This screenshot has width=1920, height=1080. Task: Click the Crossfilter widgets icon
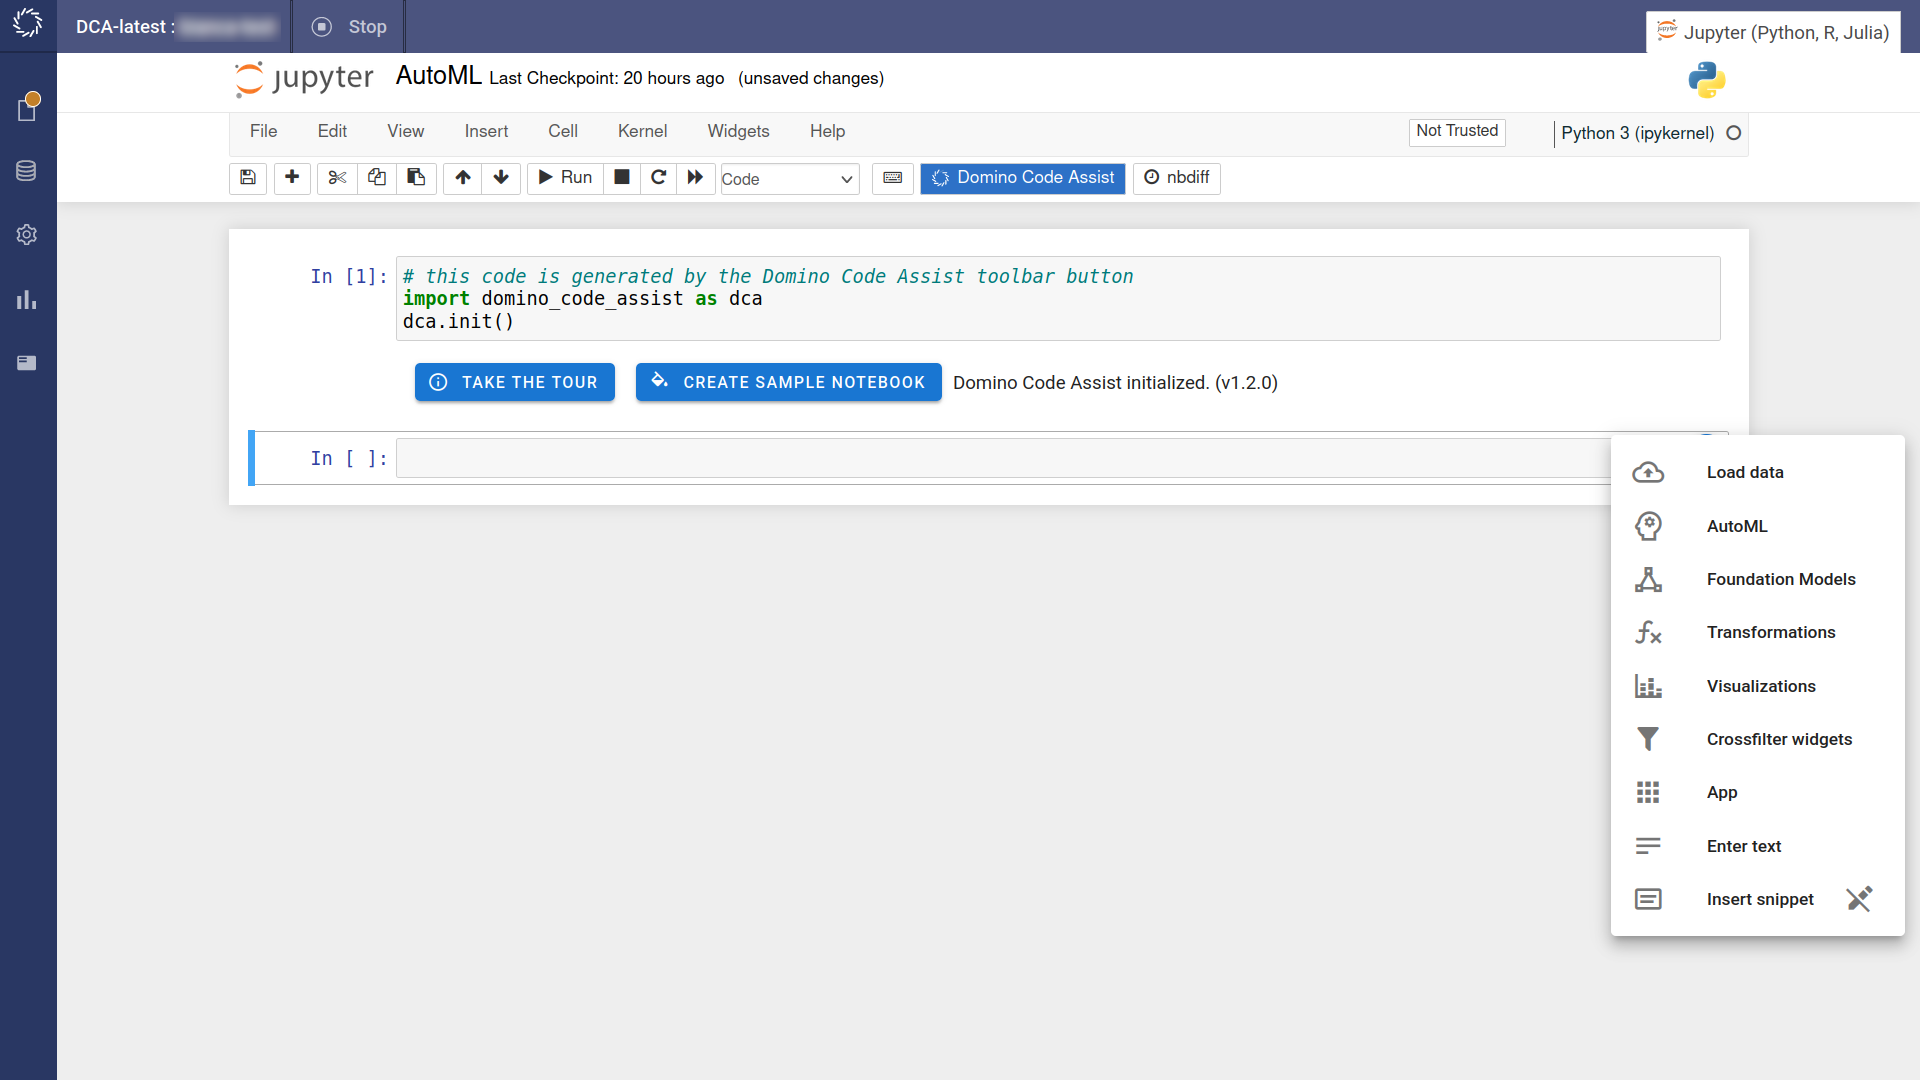pos(1648,738)
